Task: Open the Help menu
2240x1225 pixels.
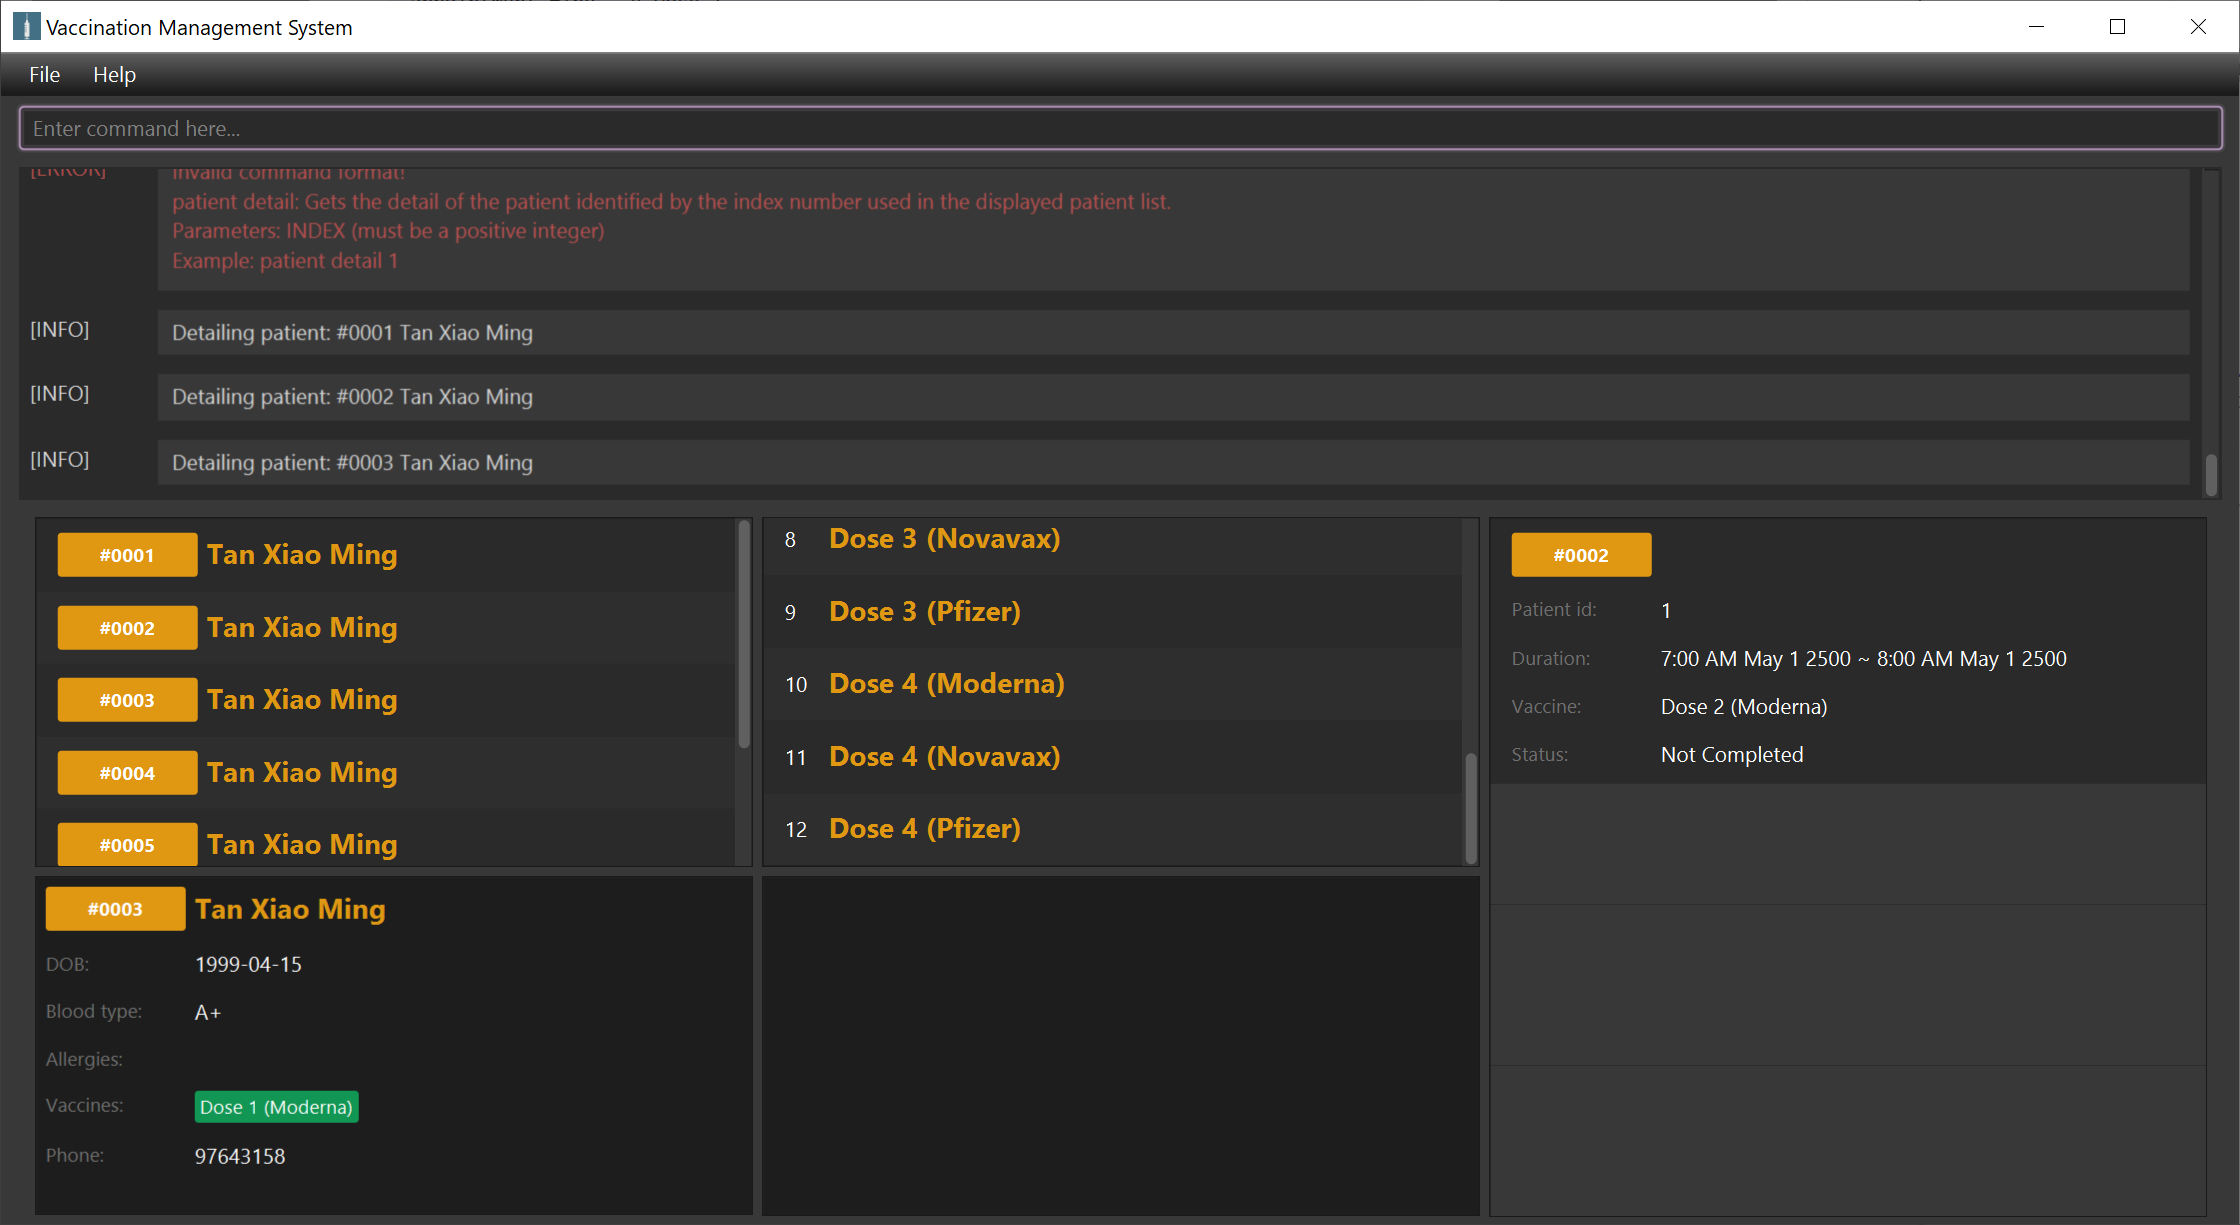Action: point(114,75)
